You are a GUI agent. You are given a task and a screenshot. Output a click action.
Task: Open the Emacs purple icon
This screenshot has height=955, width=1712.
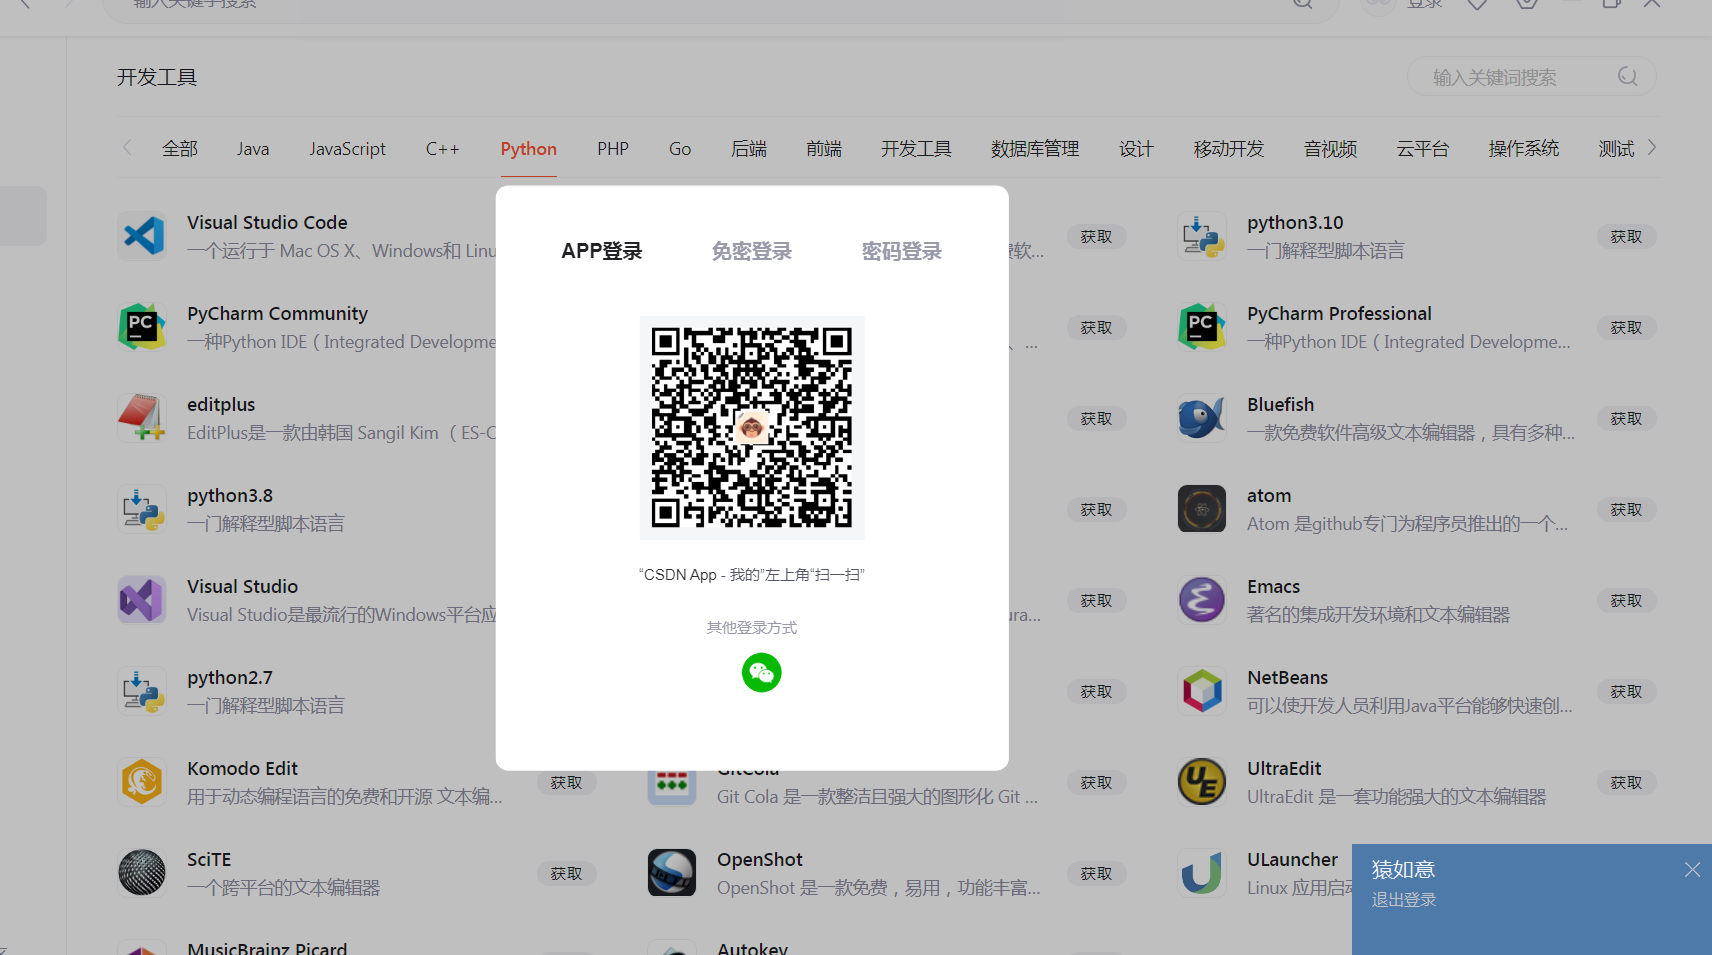click(1202, 600)
